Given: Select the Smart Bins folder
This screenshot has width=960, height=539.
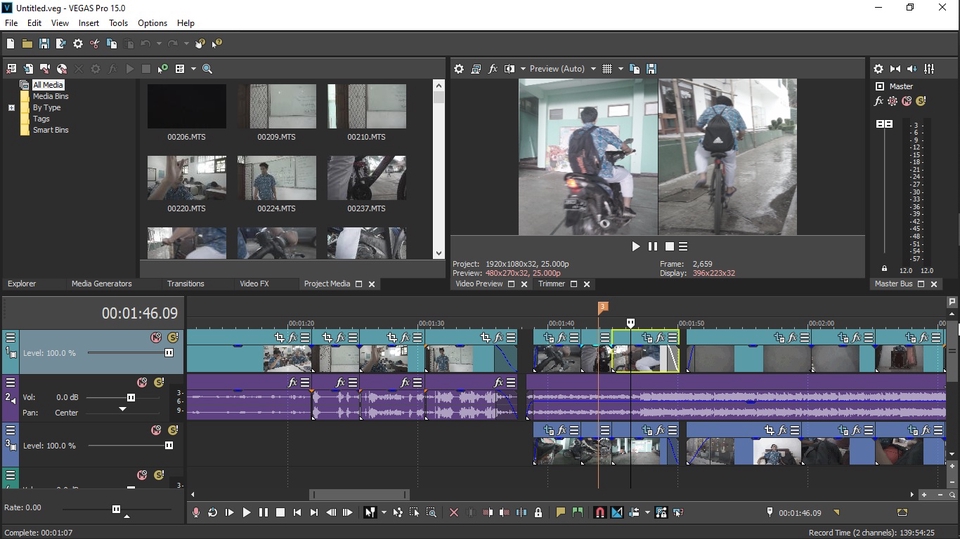Looking at the screenshot, I should click(50, 130).
